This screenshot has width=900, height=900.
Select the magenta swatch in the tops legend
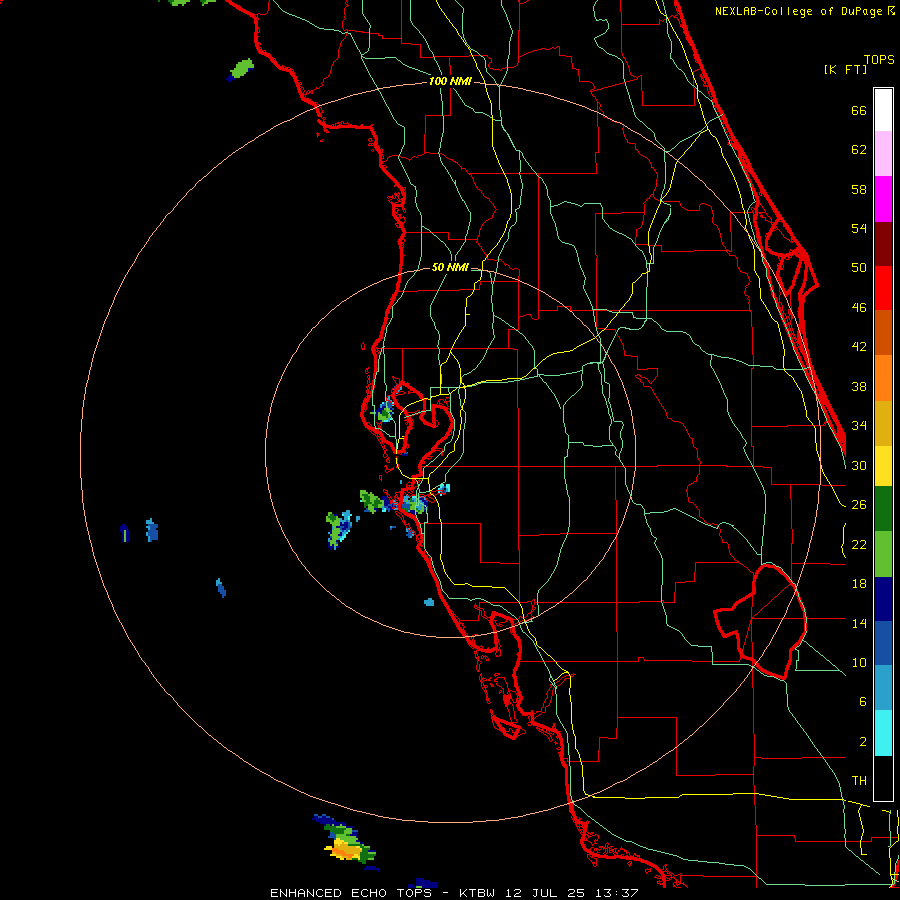(883, 199)
